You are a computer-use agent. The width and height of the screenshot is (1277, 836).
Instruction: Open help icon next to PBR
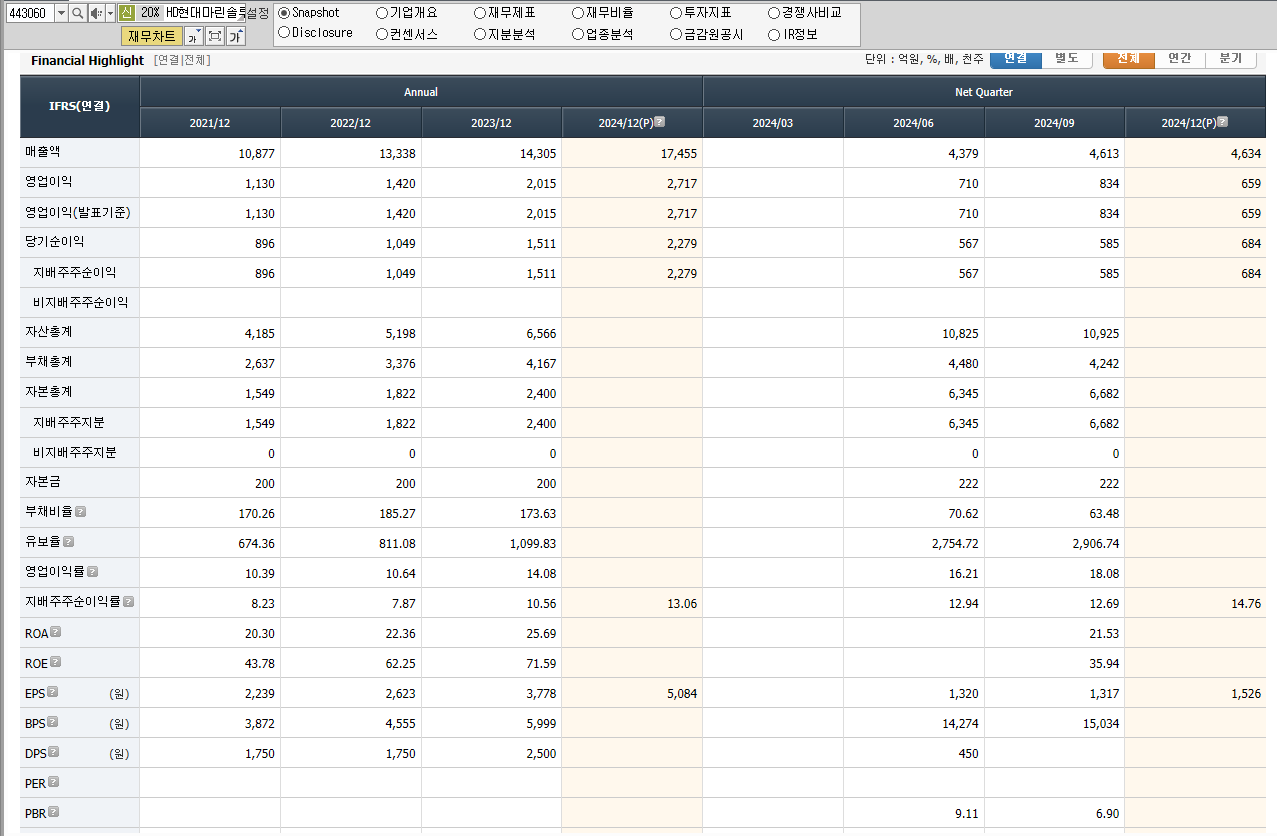coord(54,812)
